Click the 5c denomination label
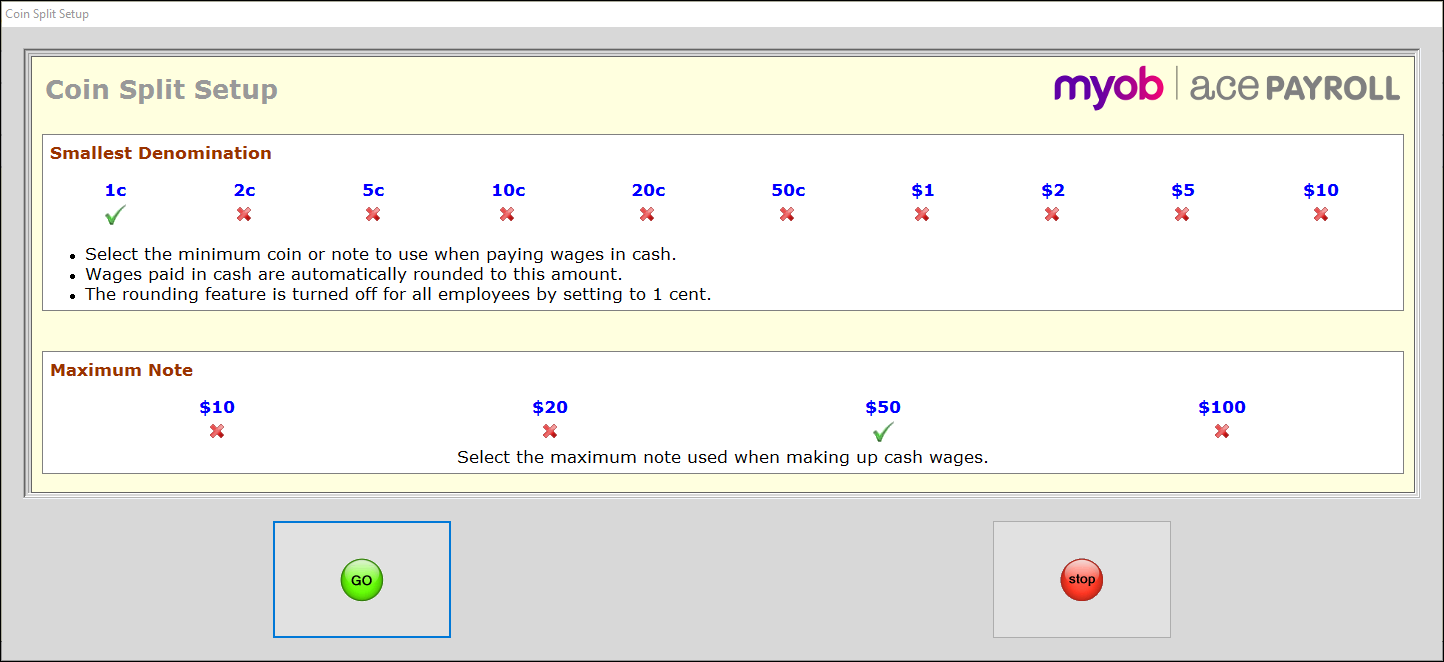Image resolution: width=1444 pixels, height=662 pixels. tap(373, 190)
